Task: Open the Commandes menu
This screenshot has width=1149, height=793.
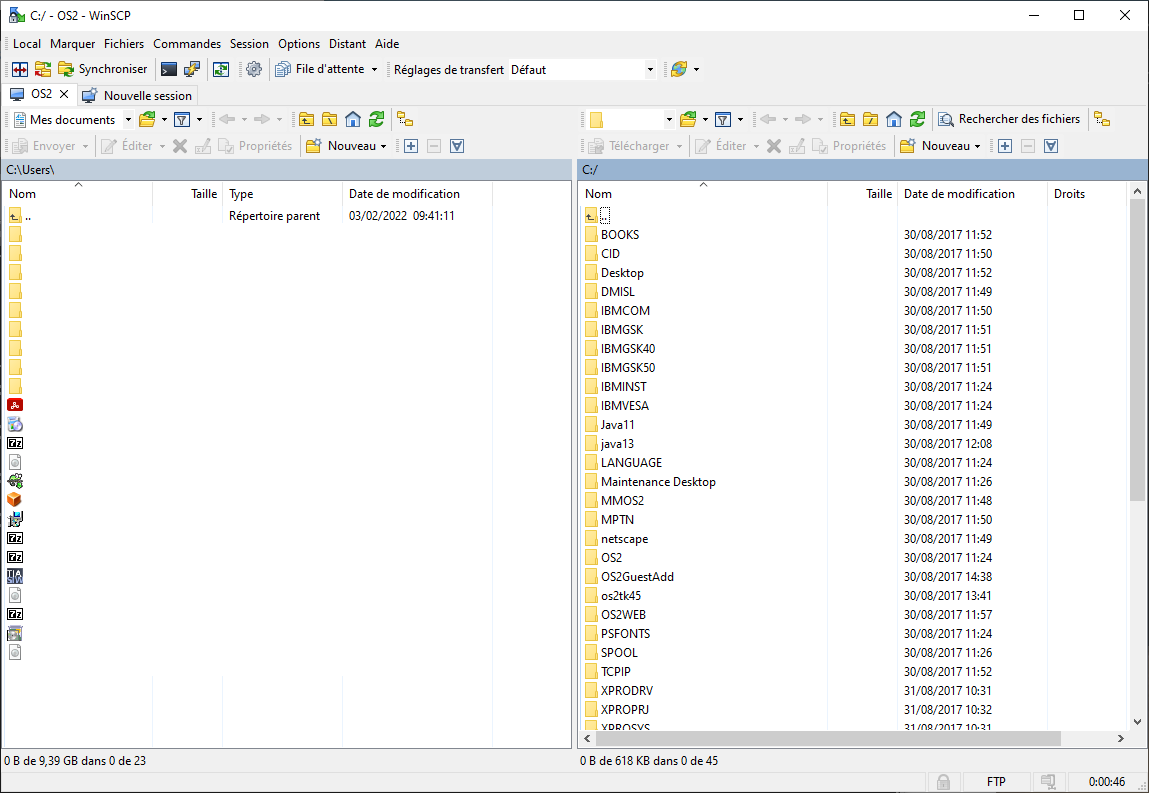Action: click(187, 44)
